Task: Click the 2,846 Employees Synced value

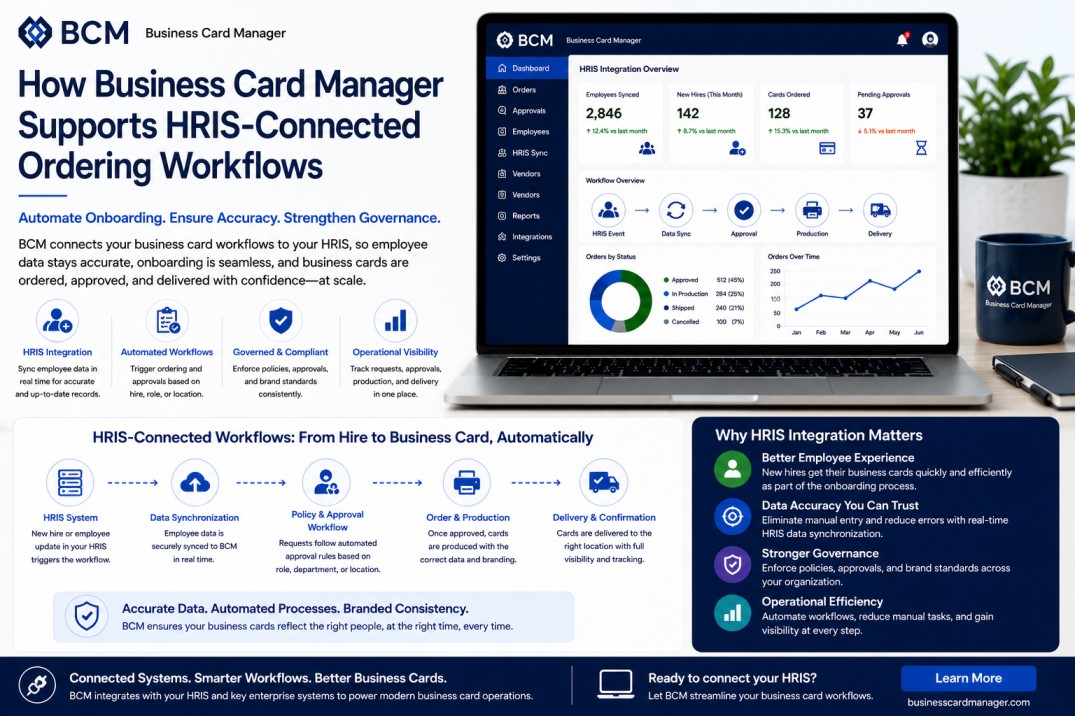Action: click(604, 113)
